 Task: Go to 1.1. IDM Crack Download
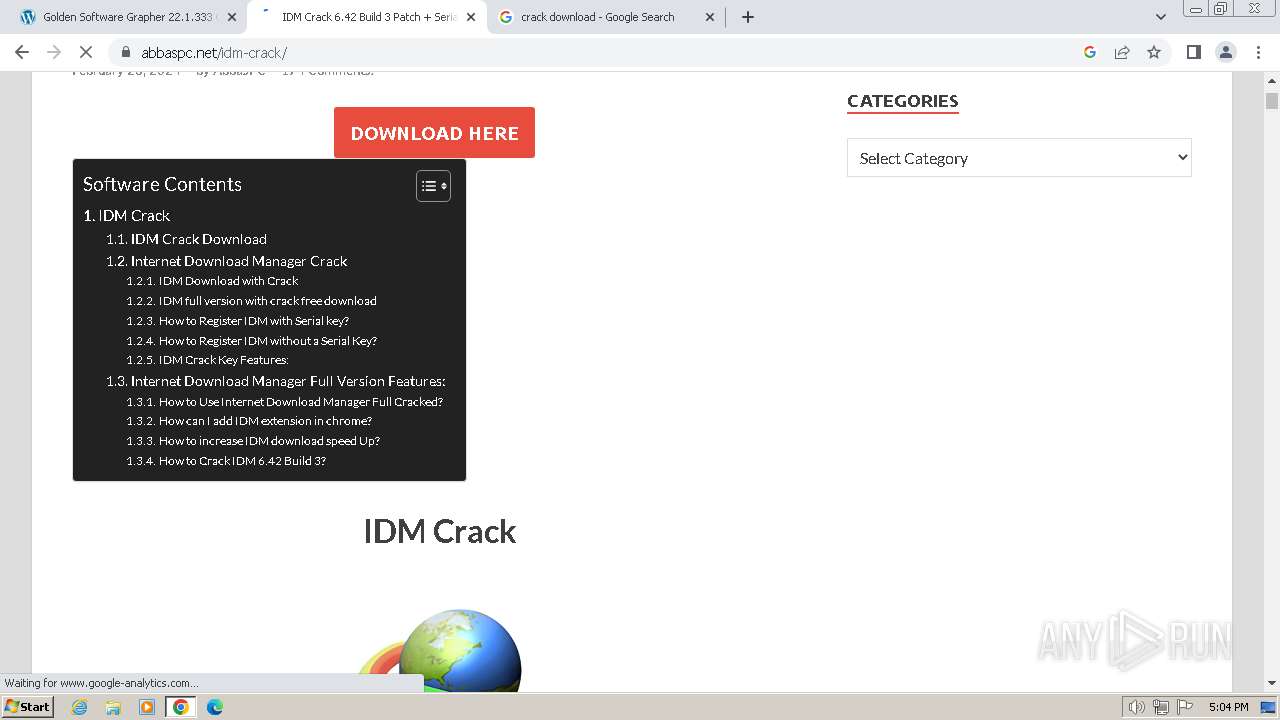186,239
